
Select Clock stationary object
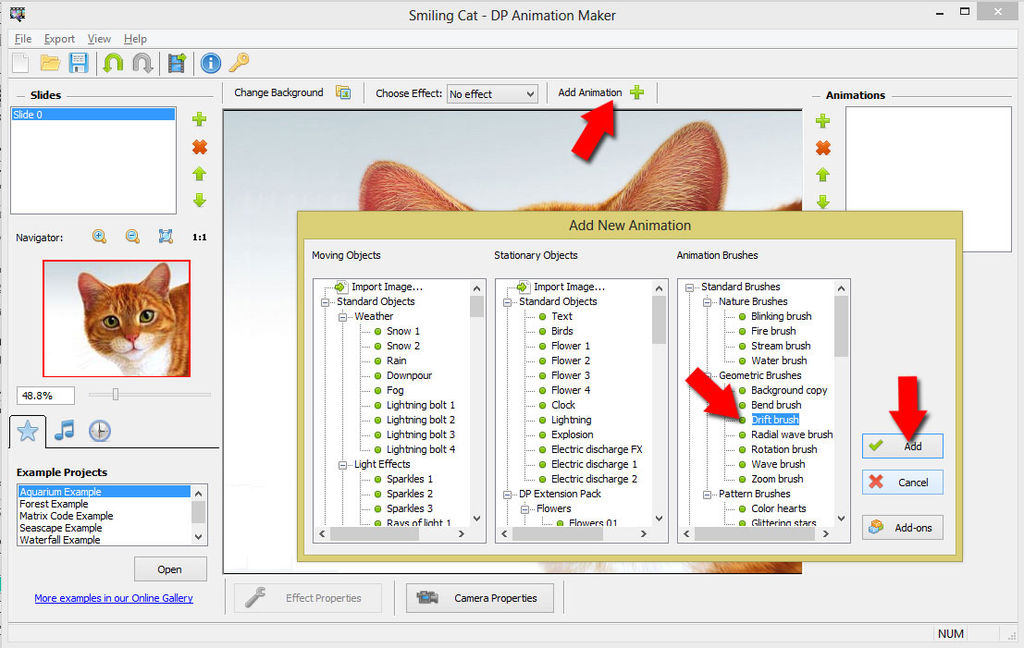coord(563,405)
